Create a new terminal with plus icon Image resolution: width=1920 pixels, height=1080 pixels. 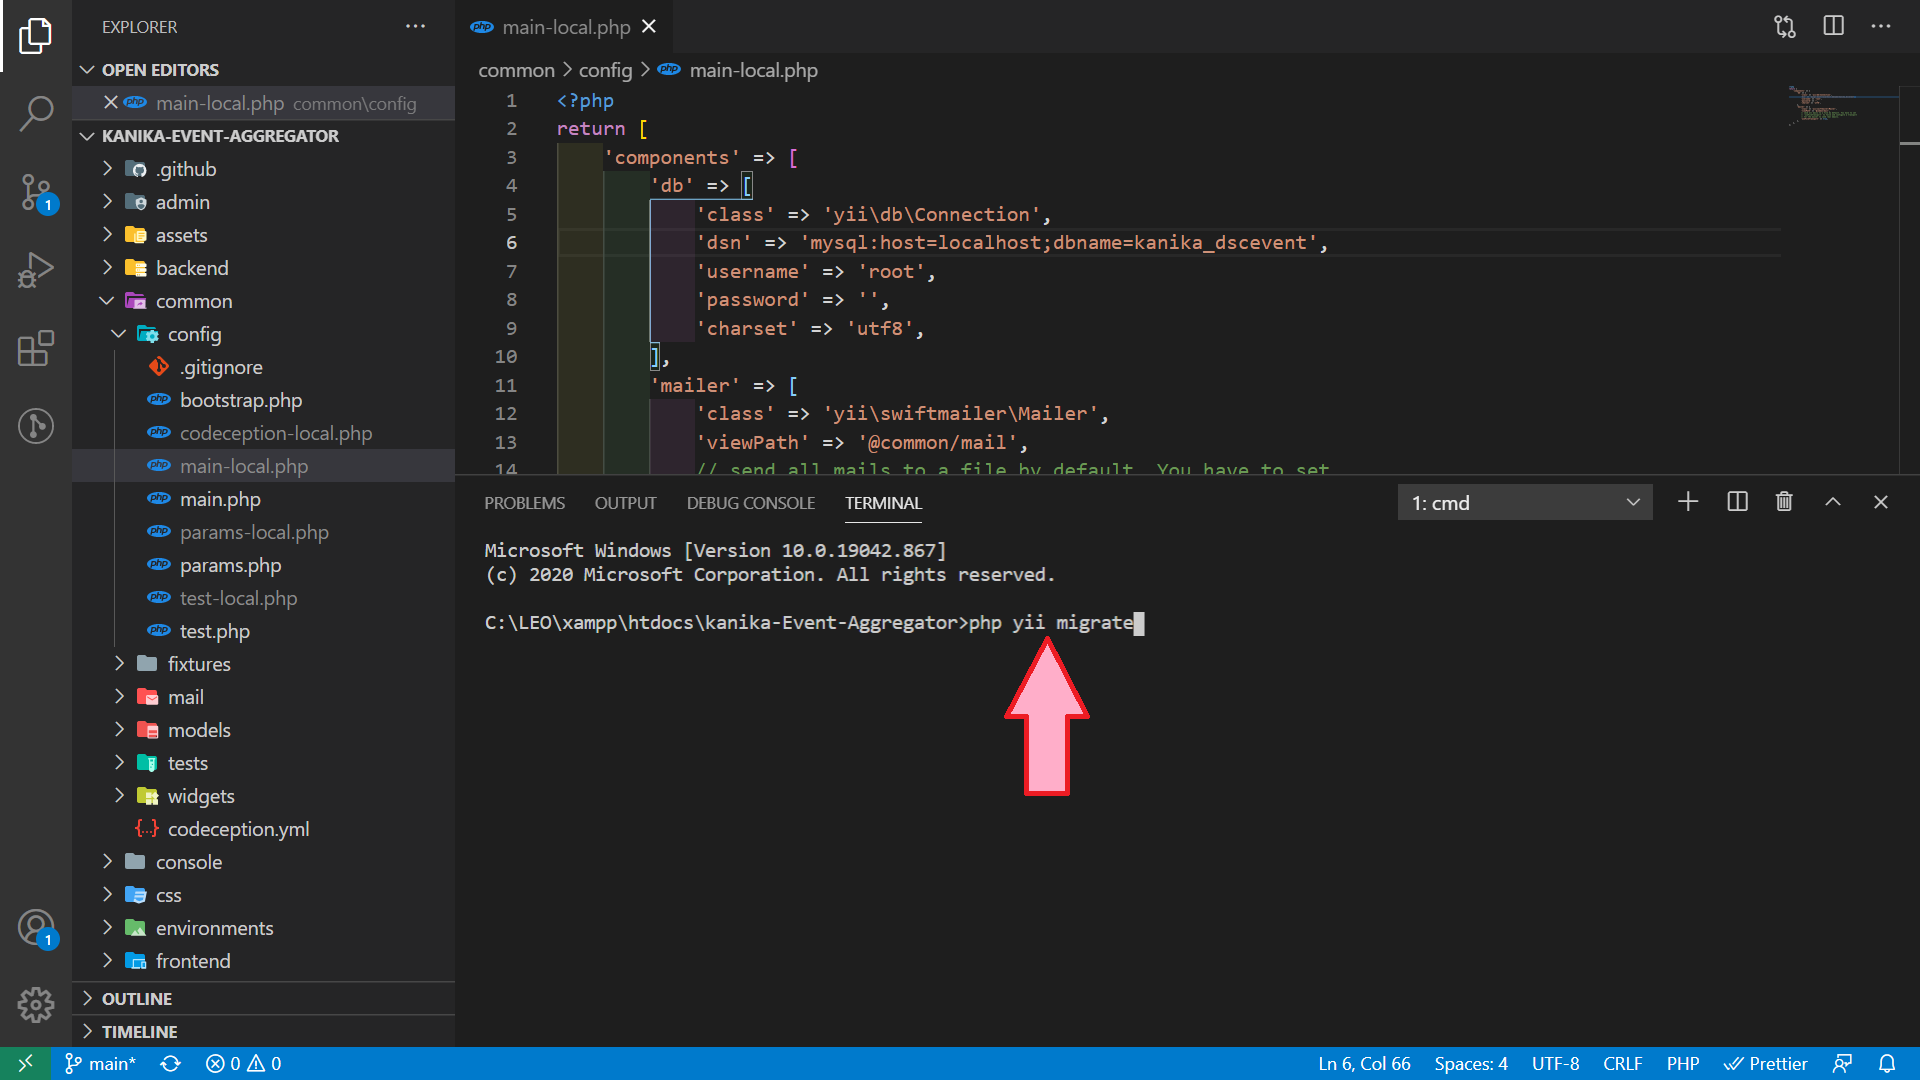pyautogui.click(x=1688, y=502)
